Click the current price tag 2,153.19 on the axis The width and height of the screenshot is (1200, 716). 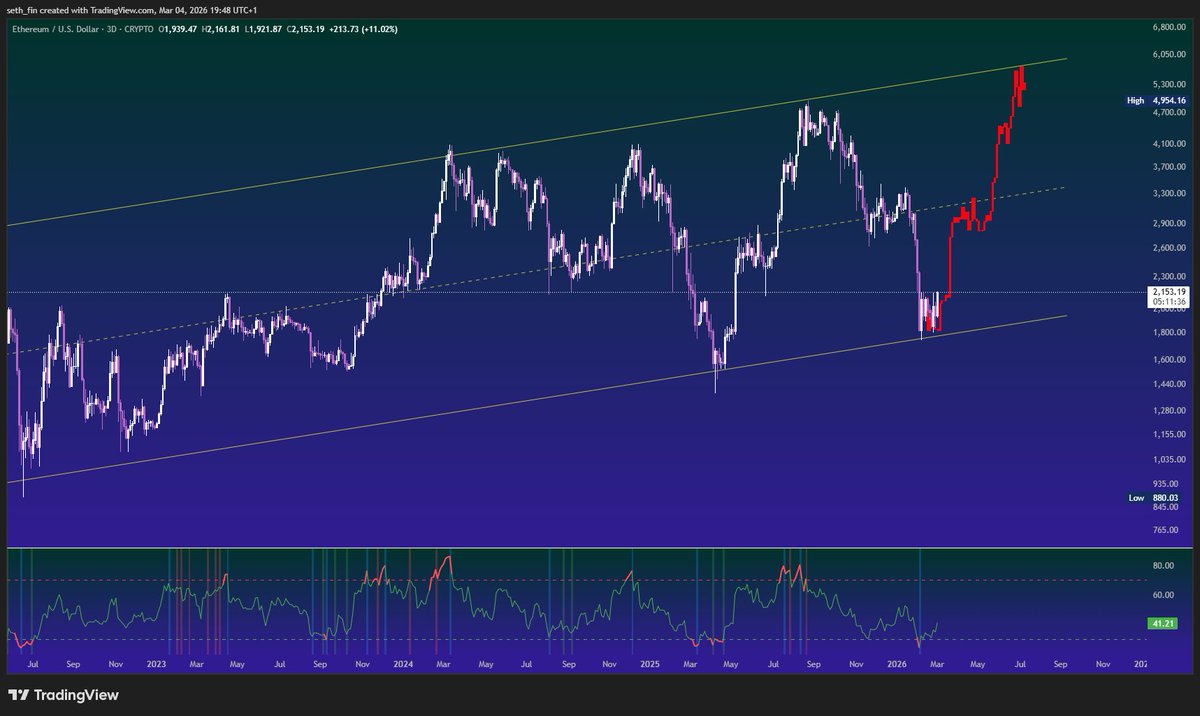1168,291
